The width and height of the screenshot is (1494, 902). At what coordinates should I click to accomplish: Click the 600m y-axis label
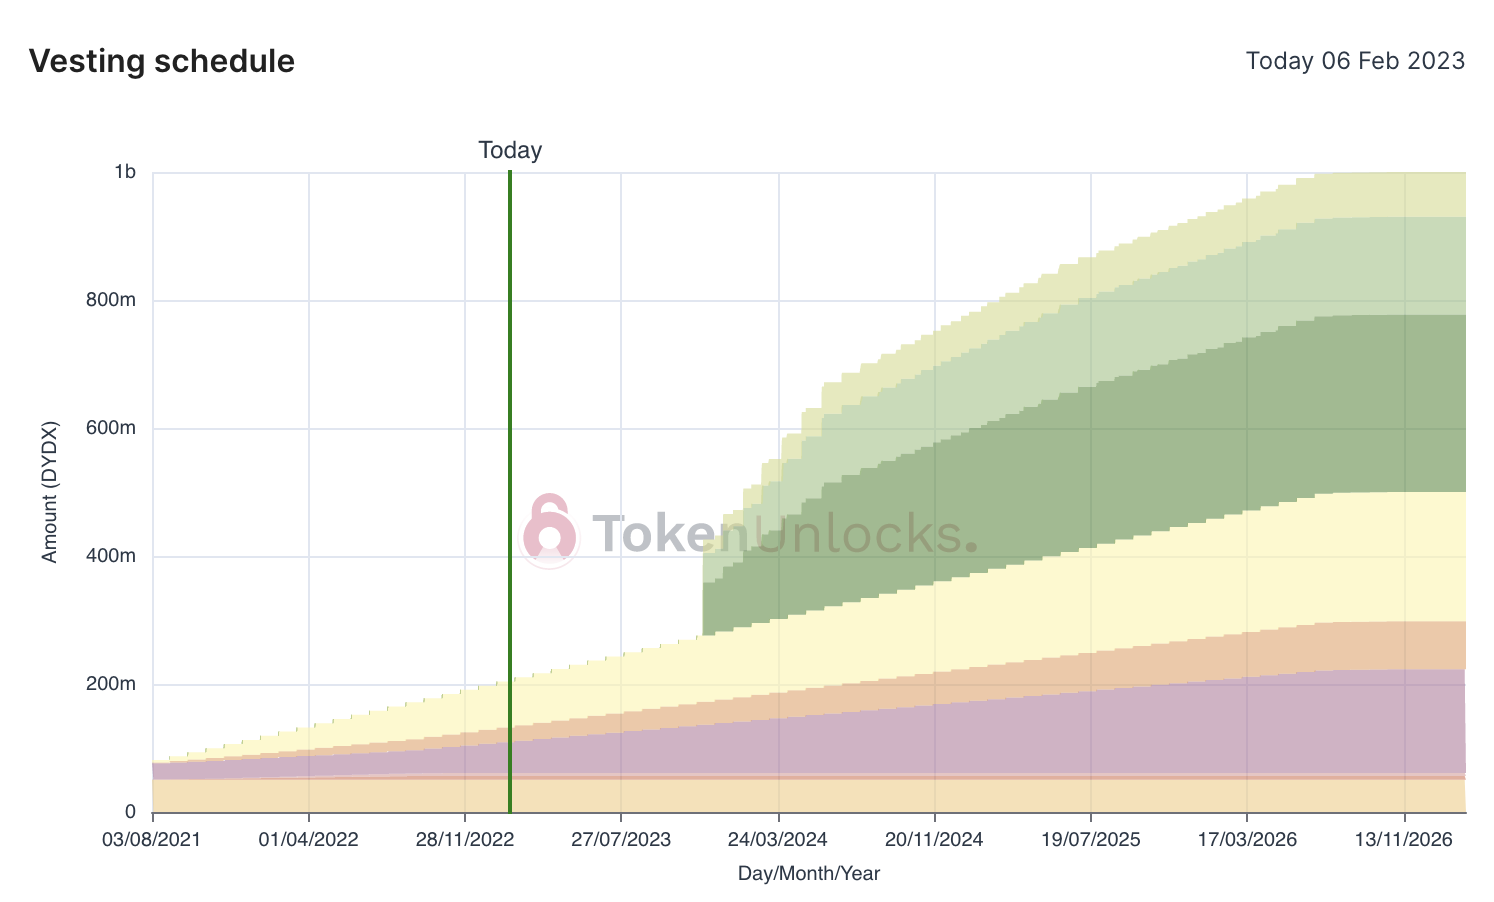116,428
